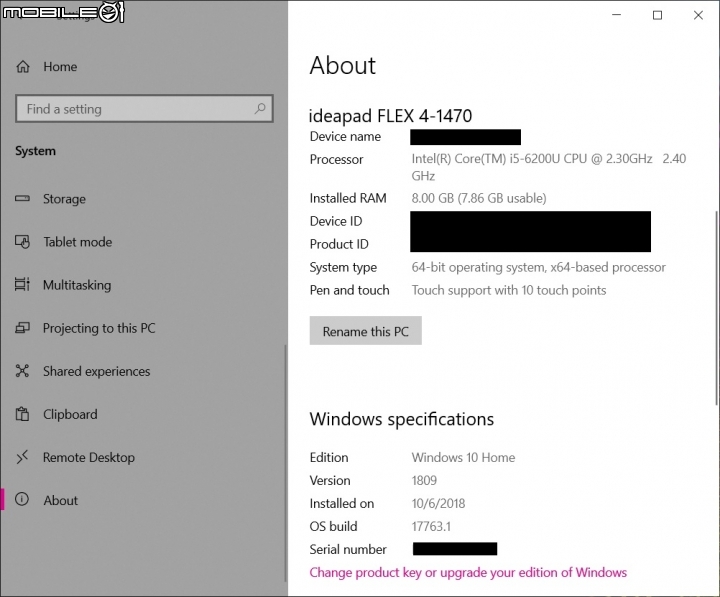Click the Tablet mode icon

pyautogui.click(x=22, y=242)
